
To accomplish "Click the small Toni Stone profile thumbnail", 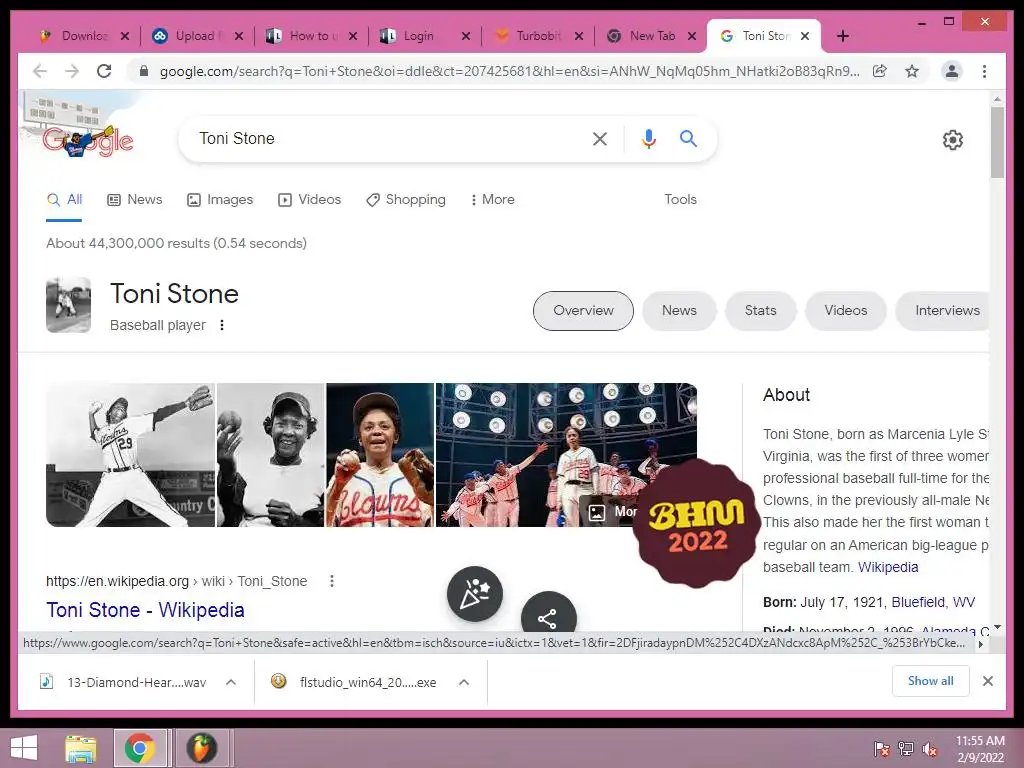I will (69, 305).
